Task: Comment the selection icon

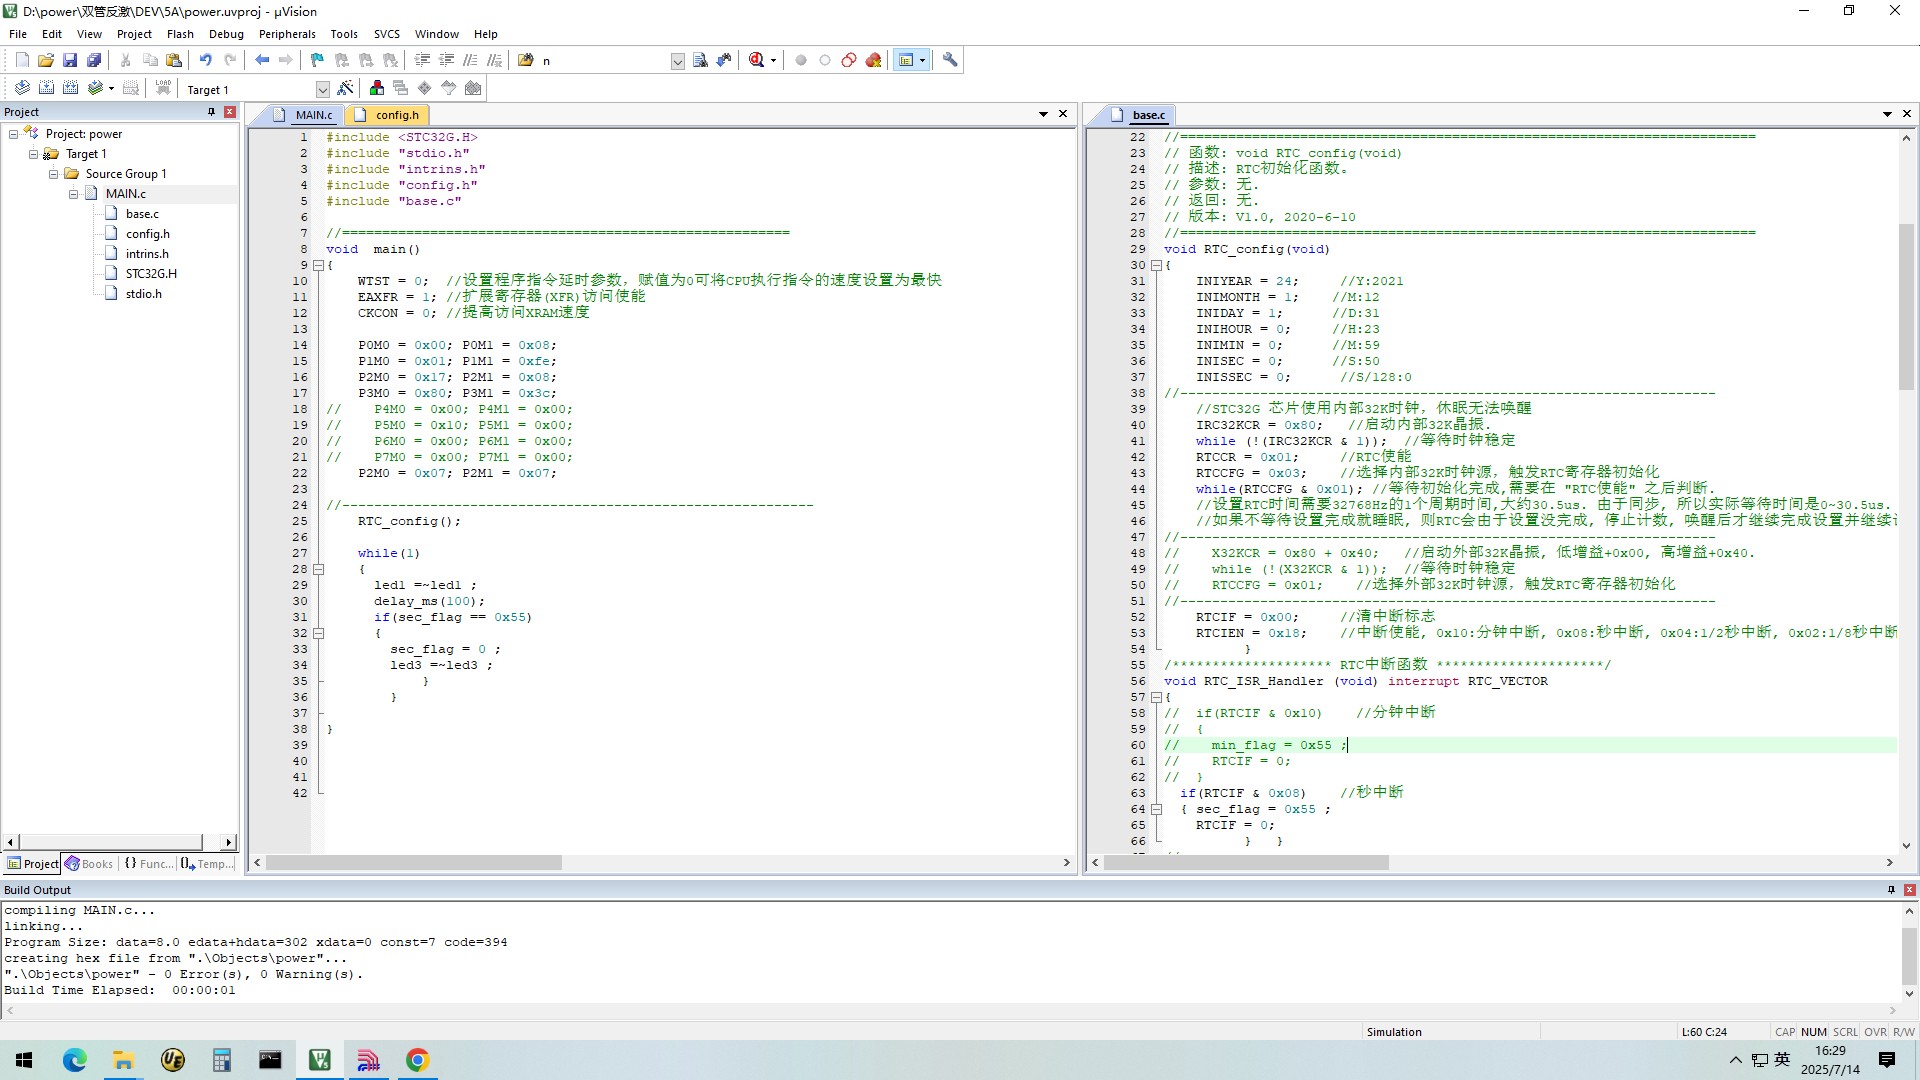Action: (x=470, y=60)
